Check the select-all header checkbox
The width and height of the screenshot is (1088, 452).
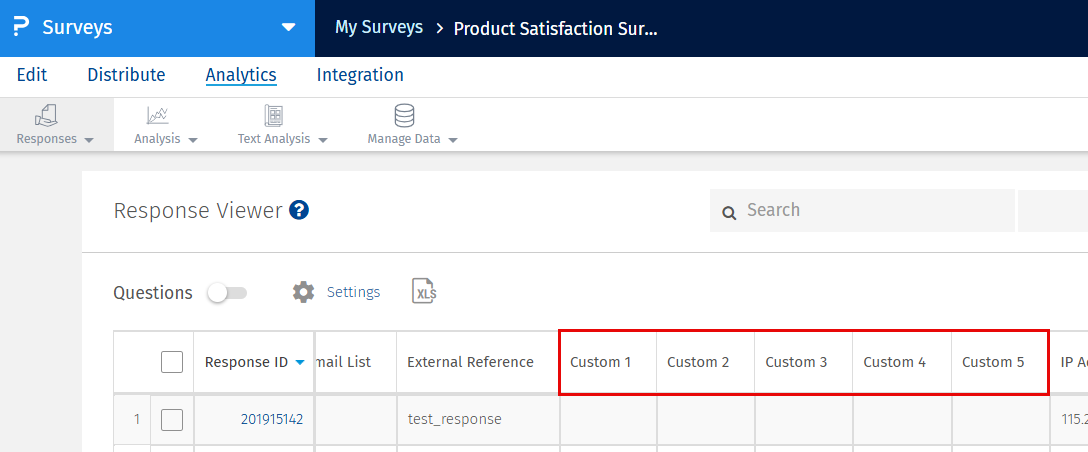172,362
